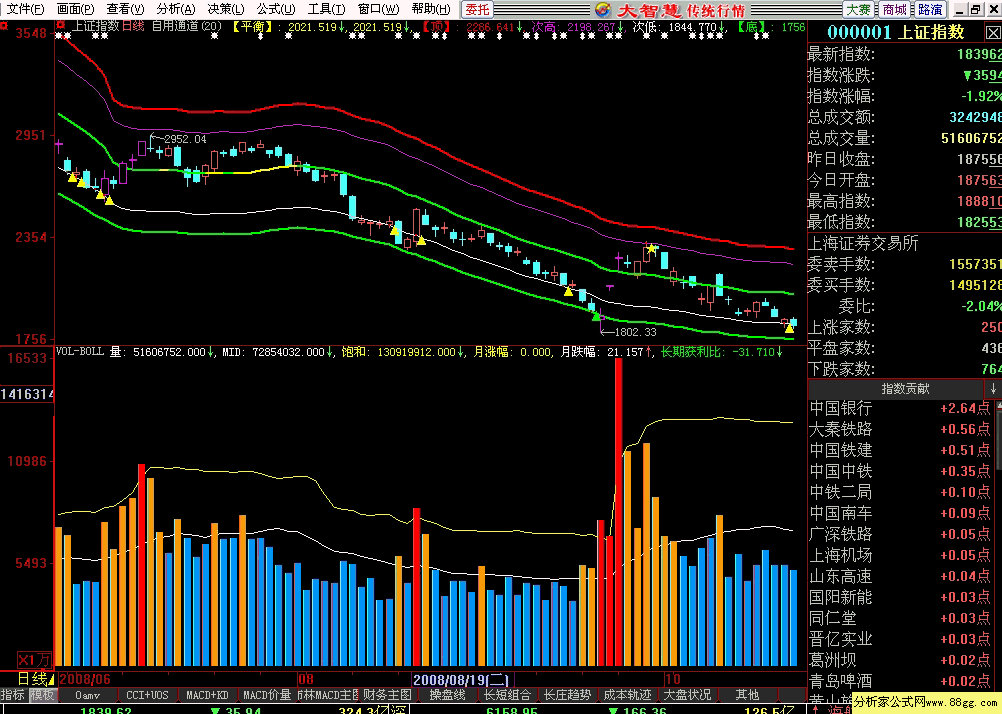Click the 中铁二局 row in contribution list

click(900, 492)
